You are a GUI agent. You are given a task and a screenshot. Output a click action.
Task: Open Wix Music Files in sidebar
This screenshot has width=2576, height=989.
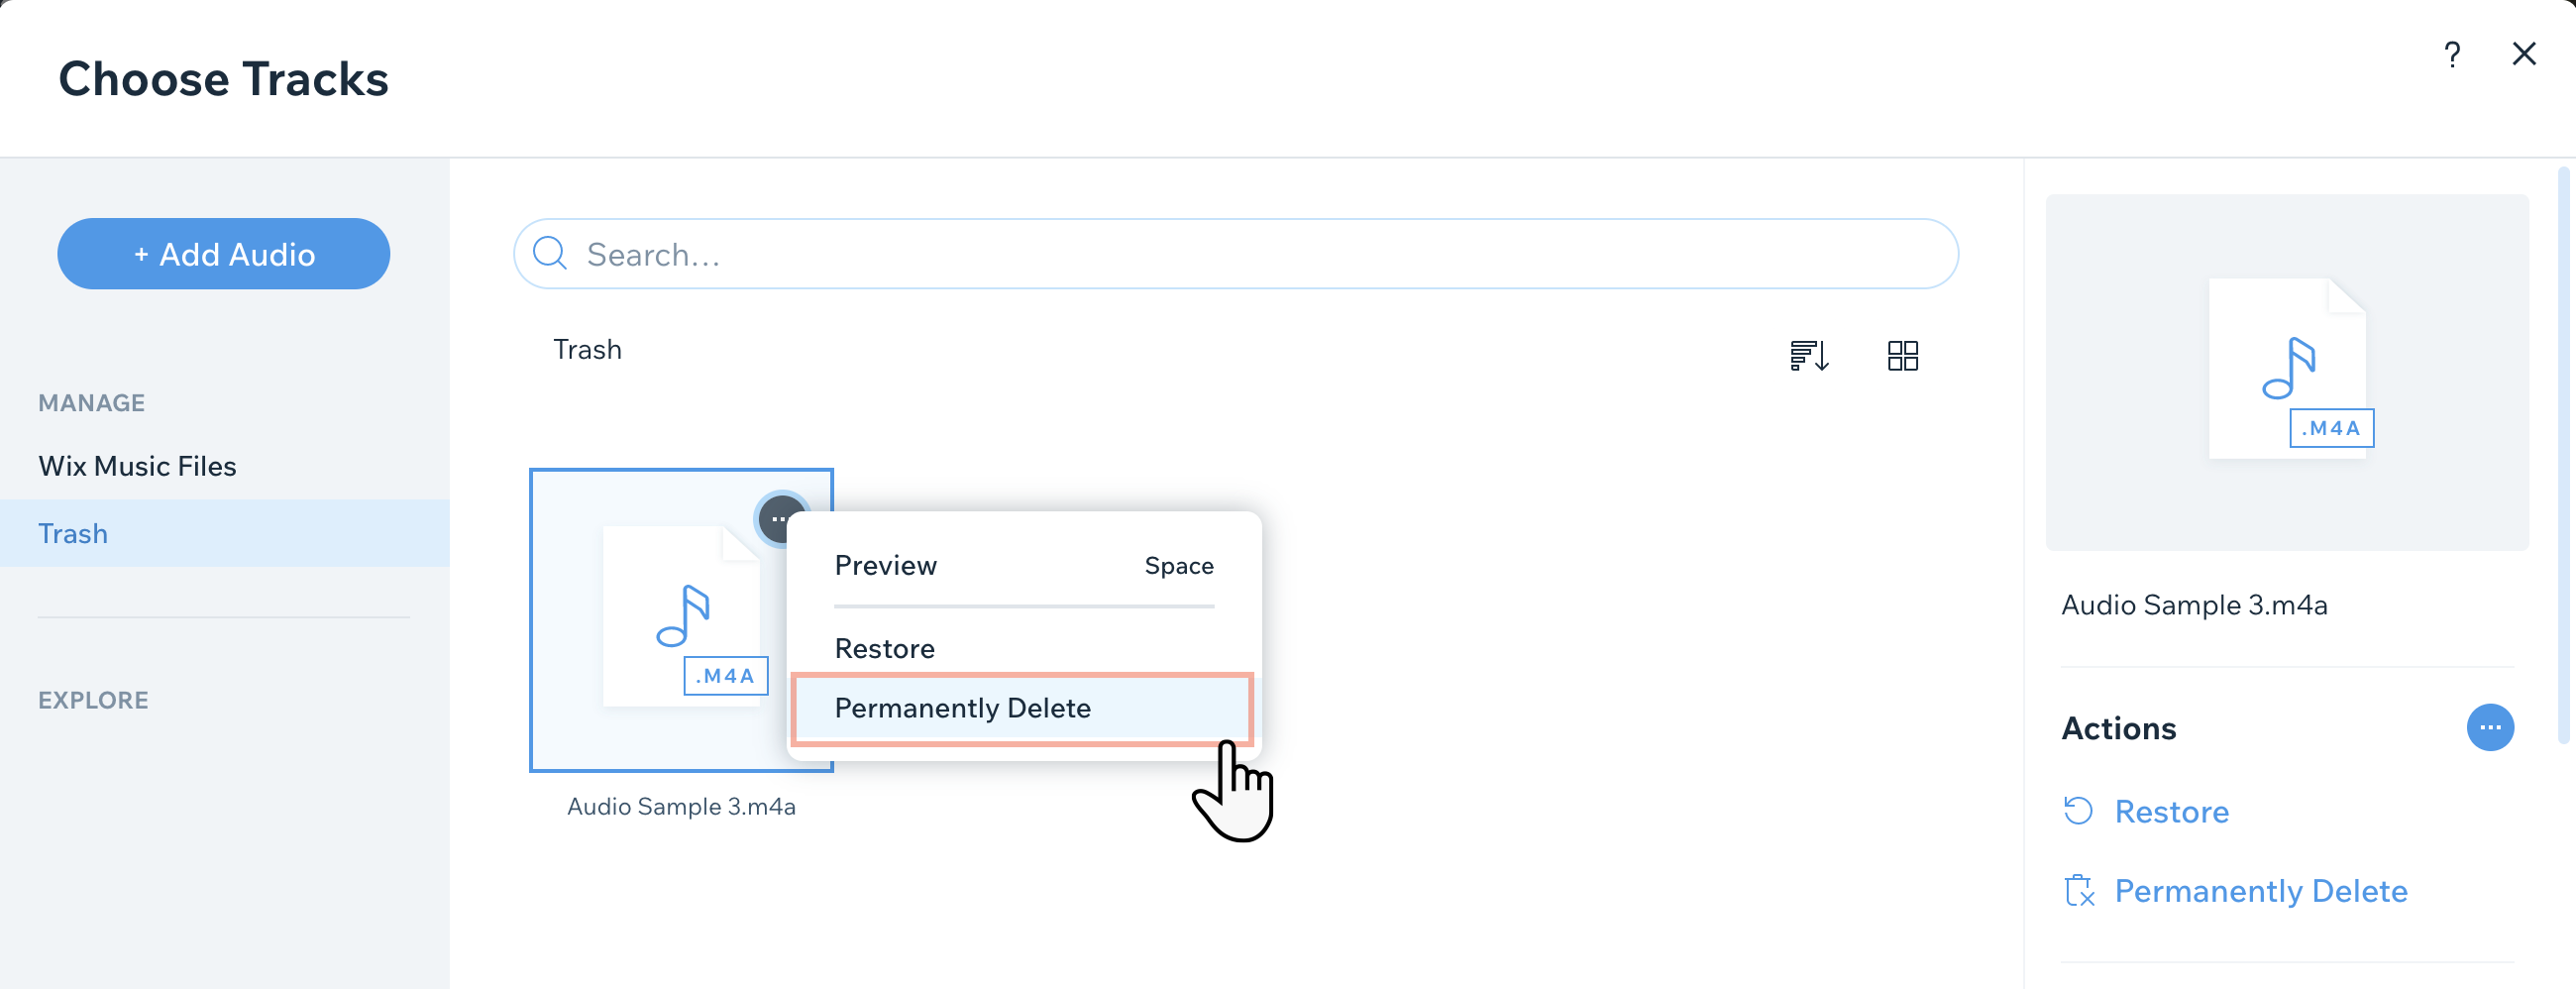pyautogui.click(x=137, y=466)
